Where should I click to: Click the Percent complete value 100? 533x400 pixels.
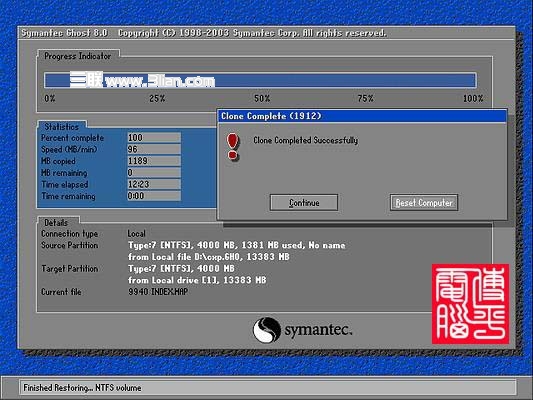154,138
